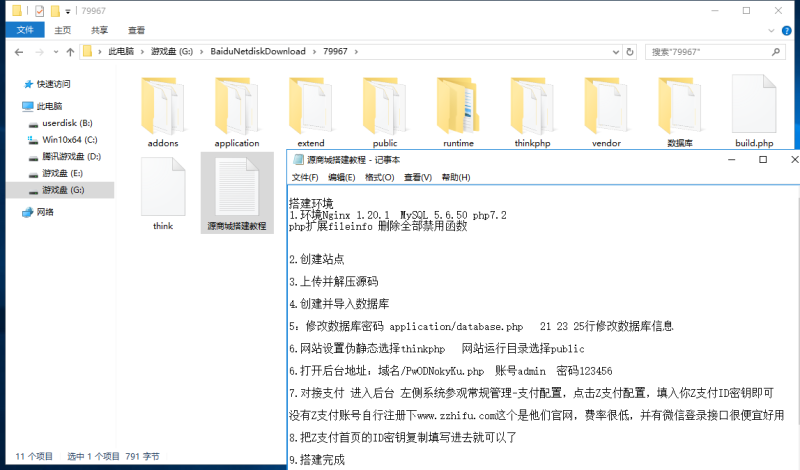Click new folder quick access icon
The width and height of the screenshot is (800, 470).
point(55,11)
